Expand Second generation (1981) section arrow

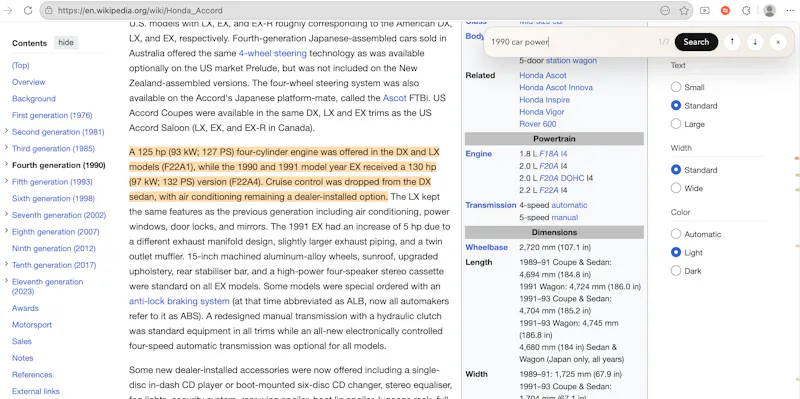[6, 131]
